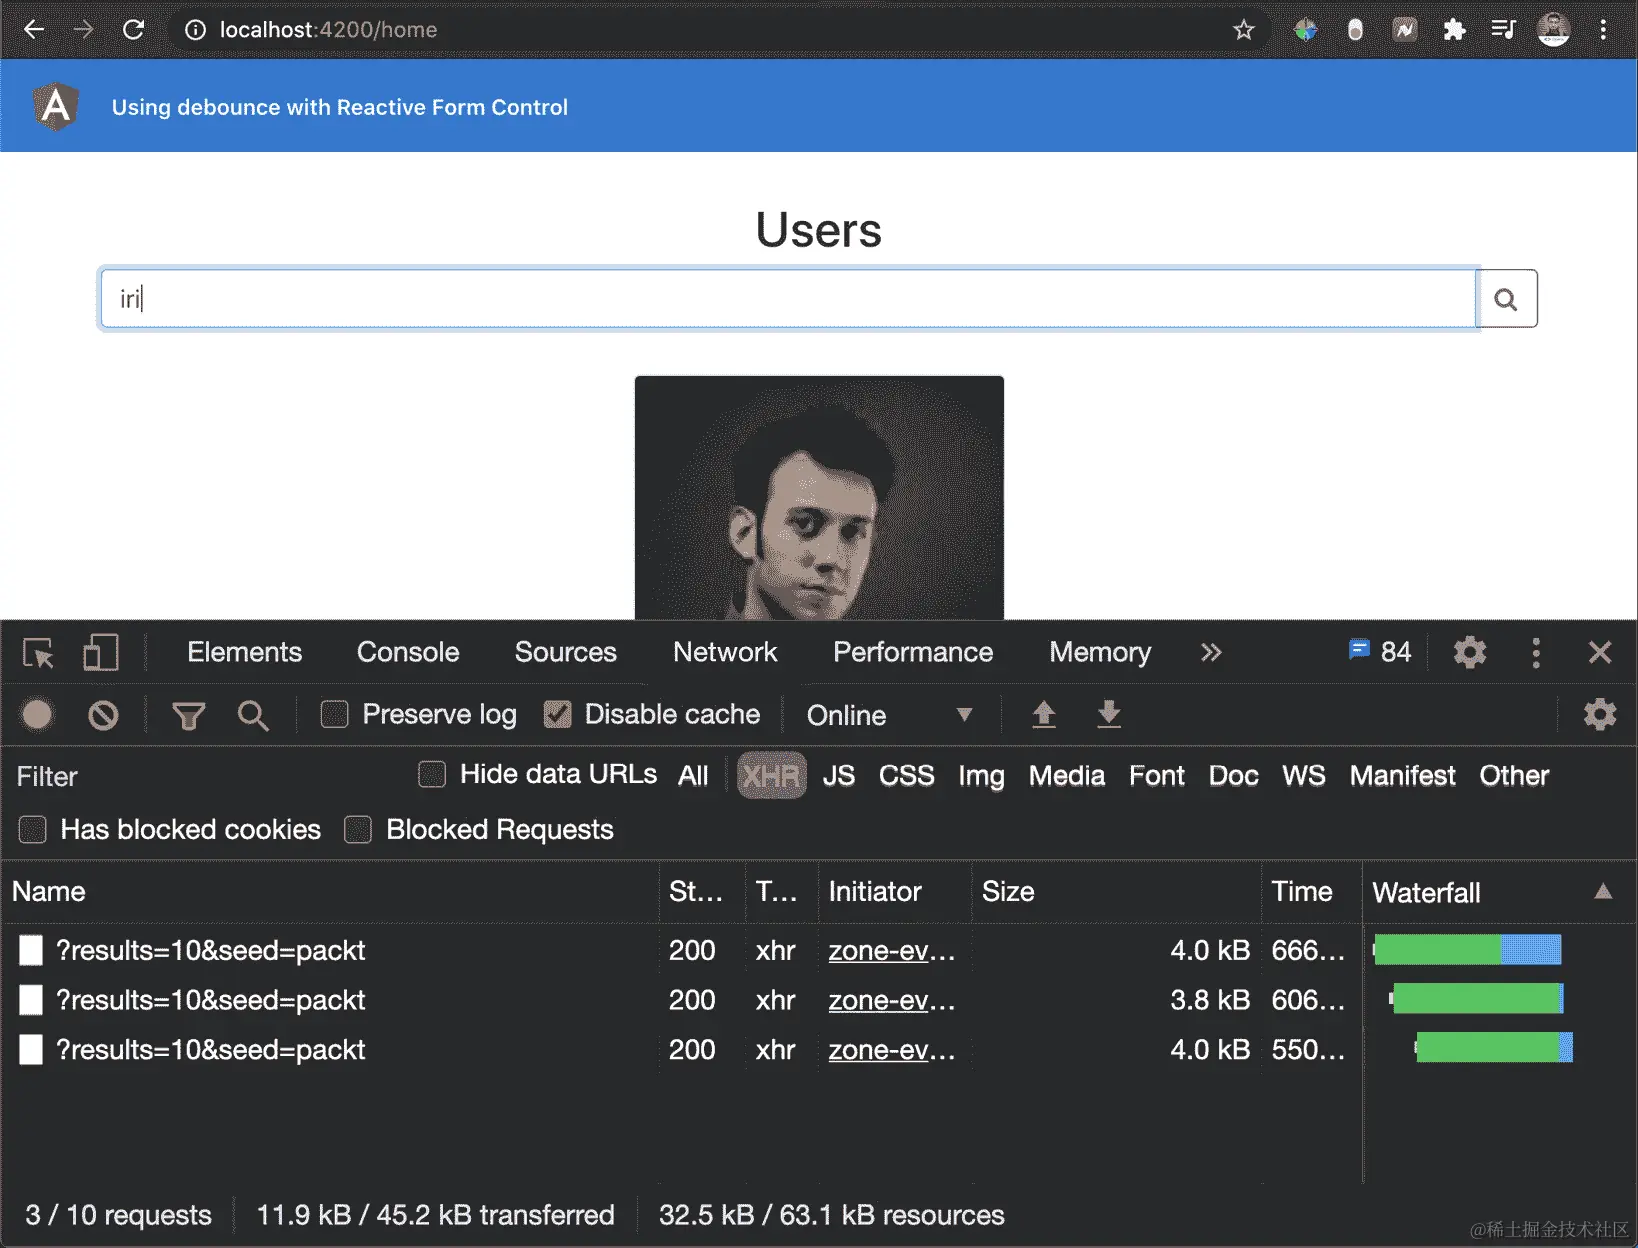Screen dimensions: 1638x1248
Task: Filter requests by WS
Action: click(1304, 776)
